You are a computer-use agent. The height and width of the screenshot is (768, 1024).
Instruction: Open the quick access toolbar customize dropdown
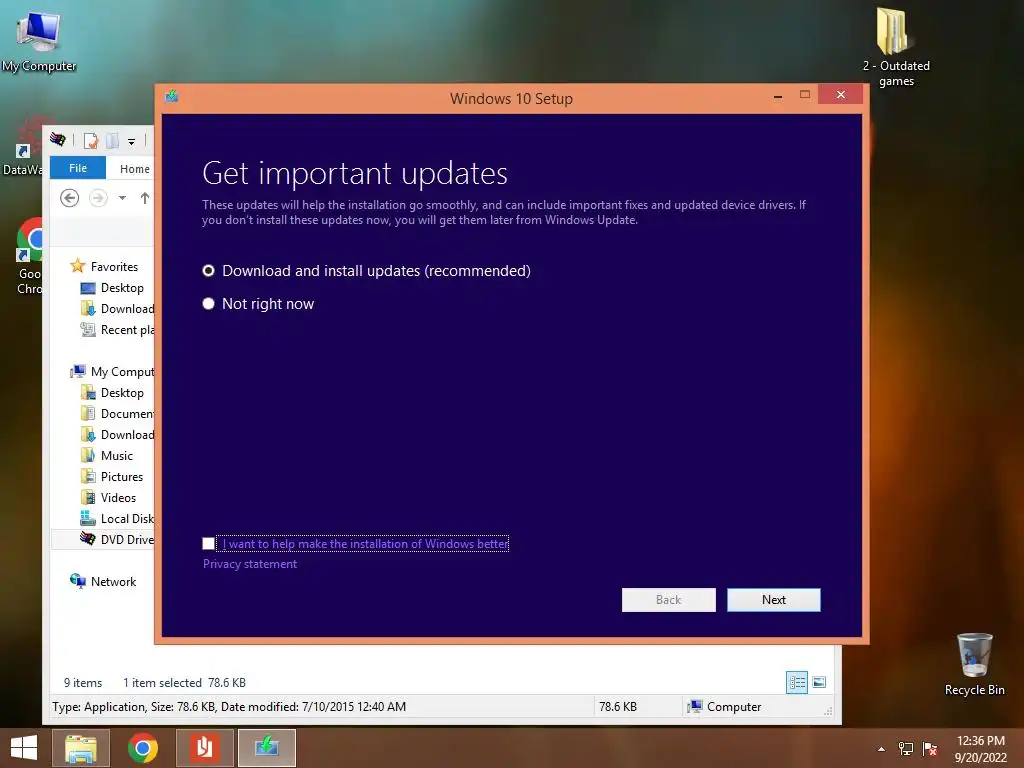click(x=131, y=141)
